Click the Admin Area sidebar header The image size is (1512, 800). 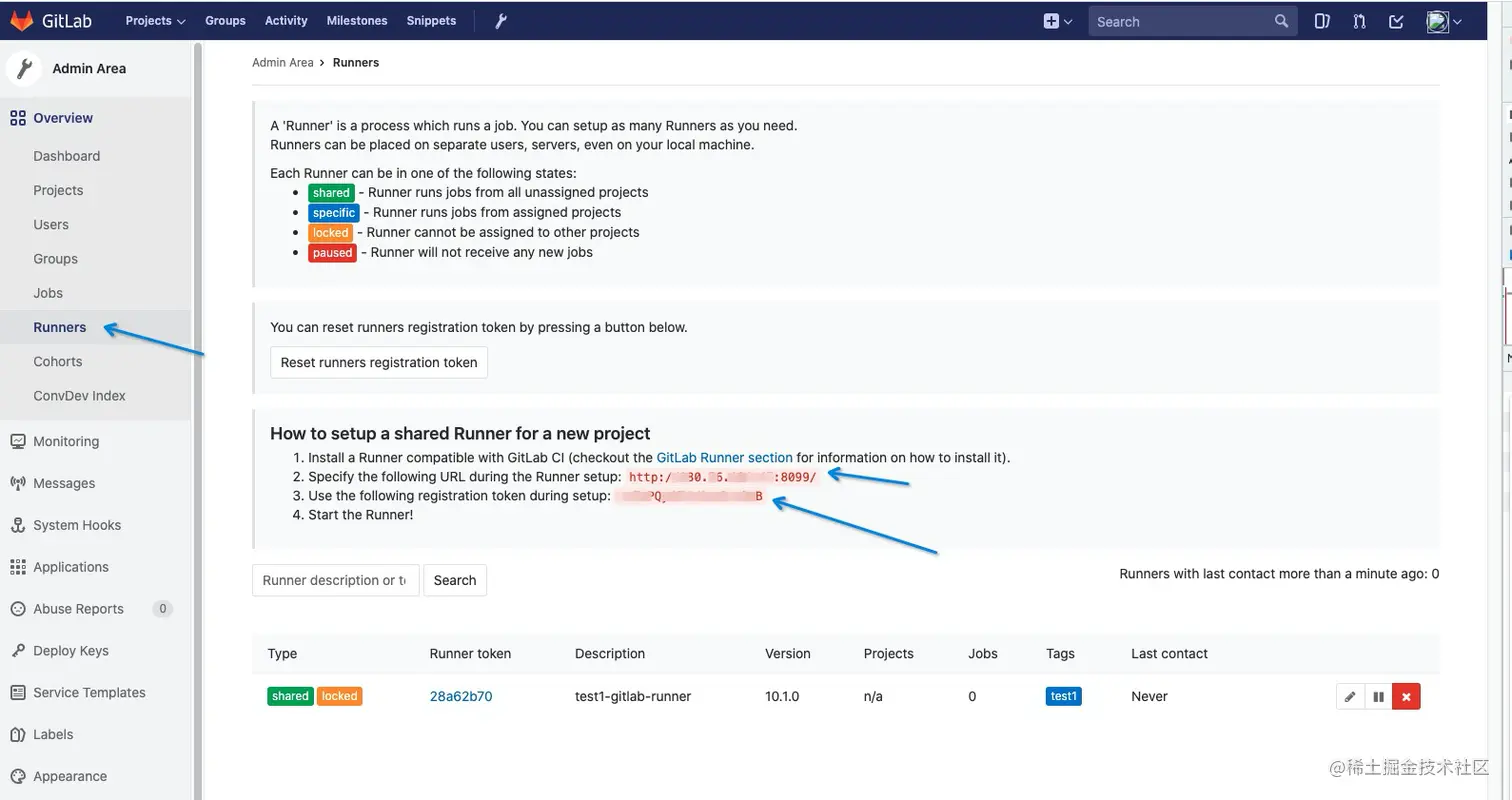pos(95,68)
